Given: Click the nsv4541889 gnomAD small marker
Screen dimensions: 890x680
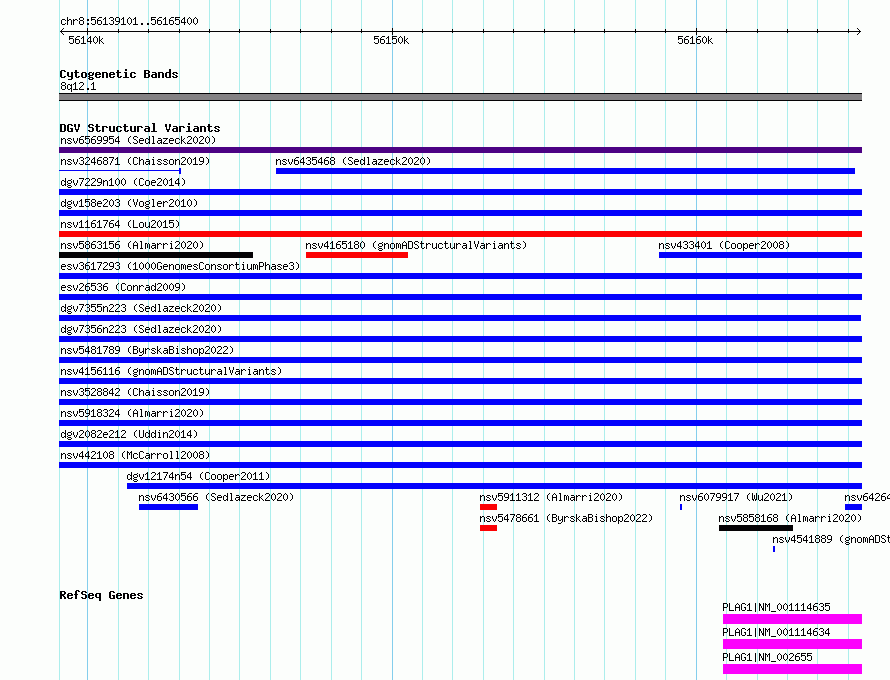Looking at the screenshot, I should 774,549.
